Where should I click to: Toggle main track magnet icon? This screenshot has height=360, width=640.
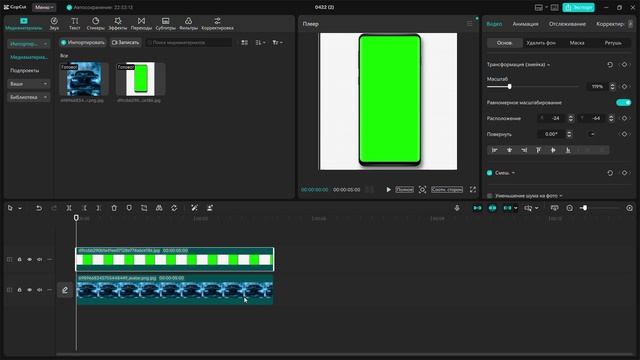click(x=477, y=208)
